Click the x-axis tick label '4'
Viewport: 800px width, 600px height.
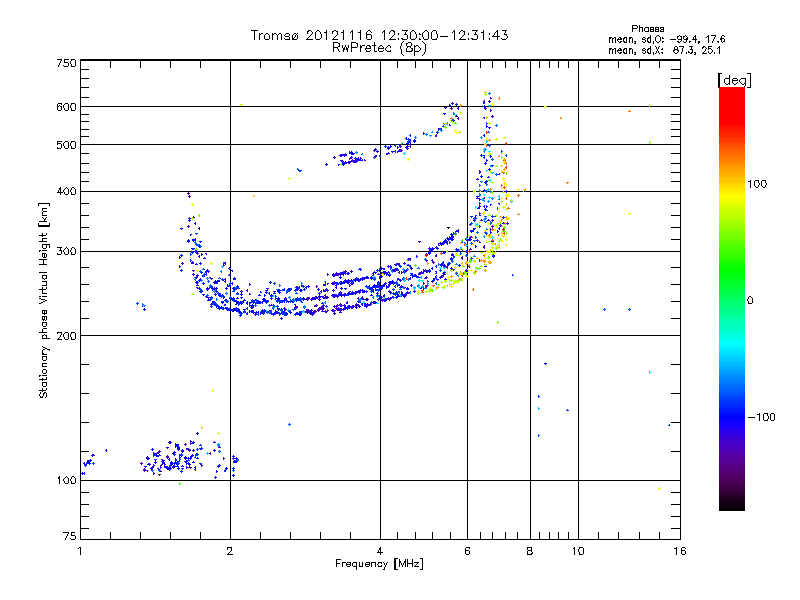click(380, 551)
